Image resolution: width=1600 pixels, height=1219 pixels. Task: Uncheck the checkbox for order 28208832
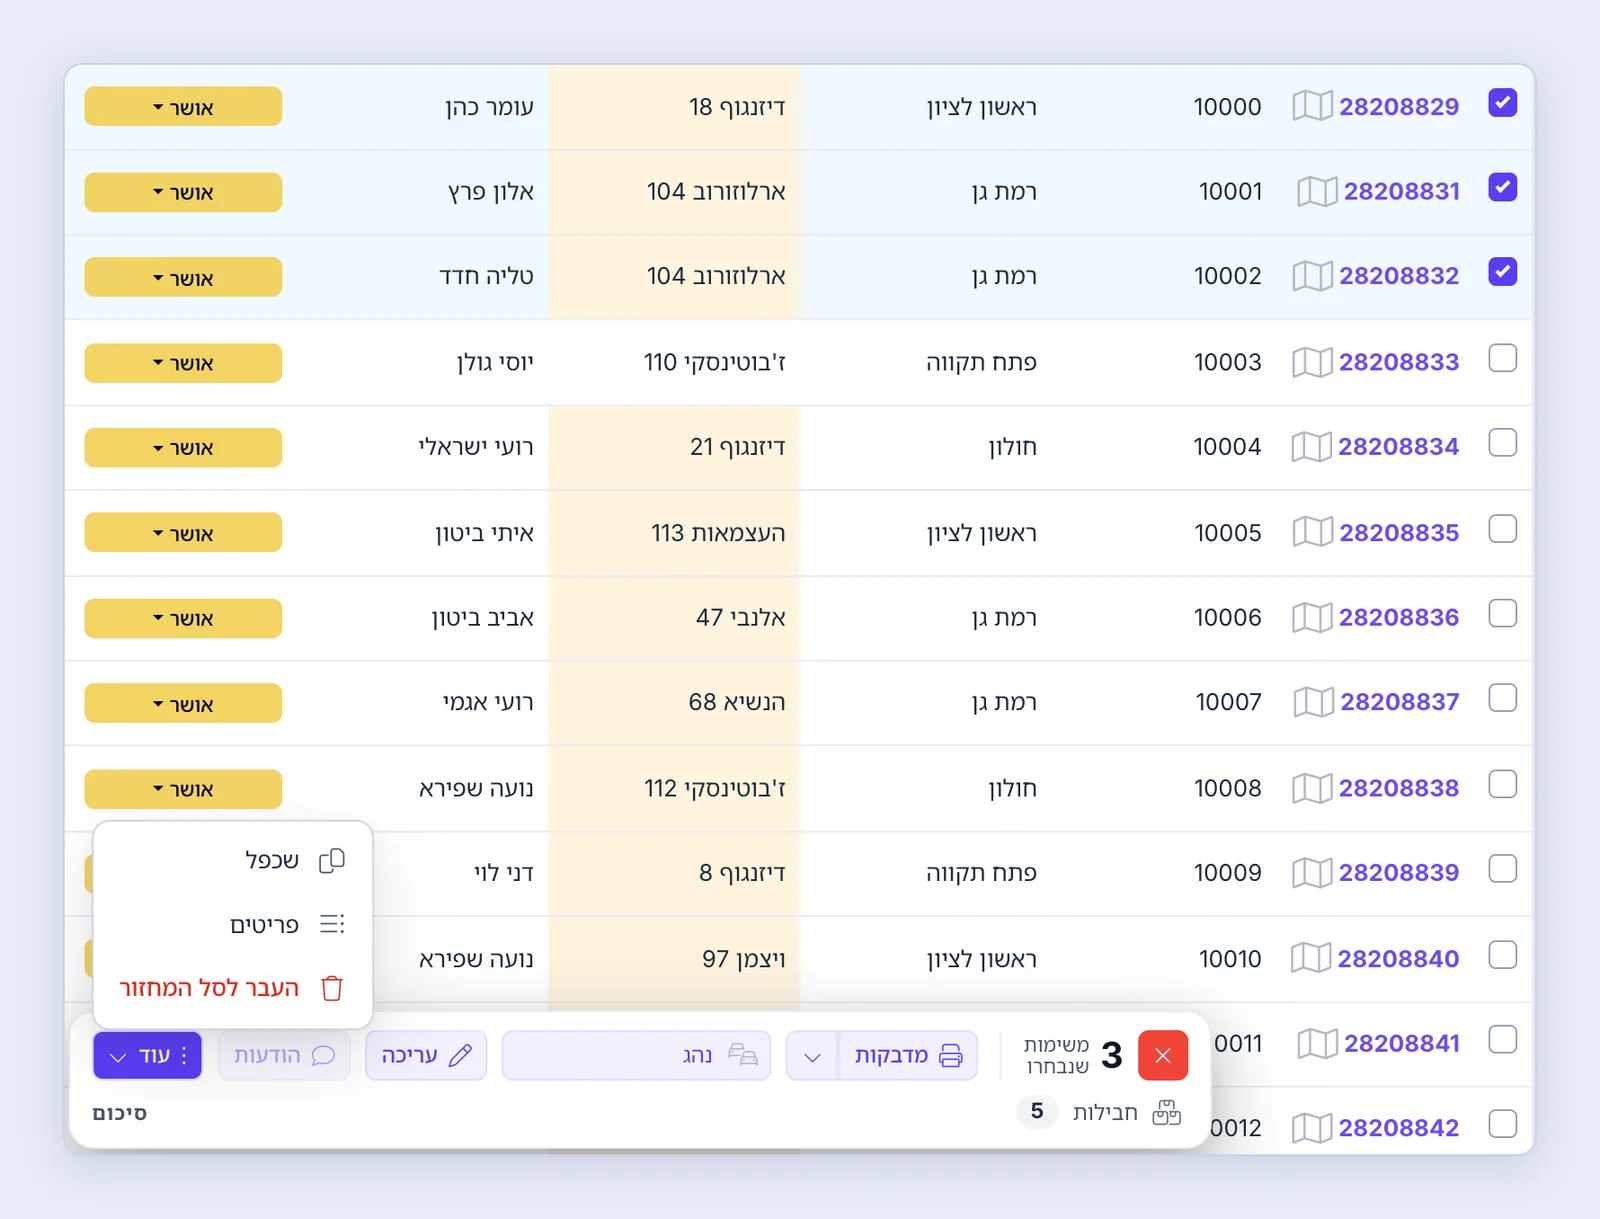point(1502,272)
